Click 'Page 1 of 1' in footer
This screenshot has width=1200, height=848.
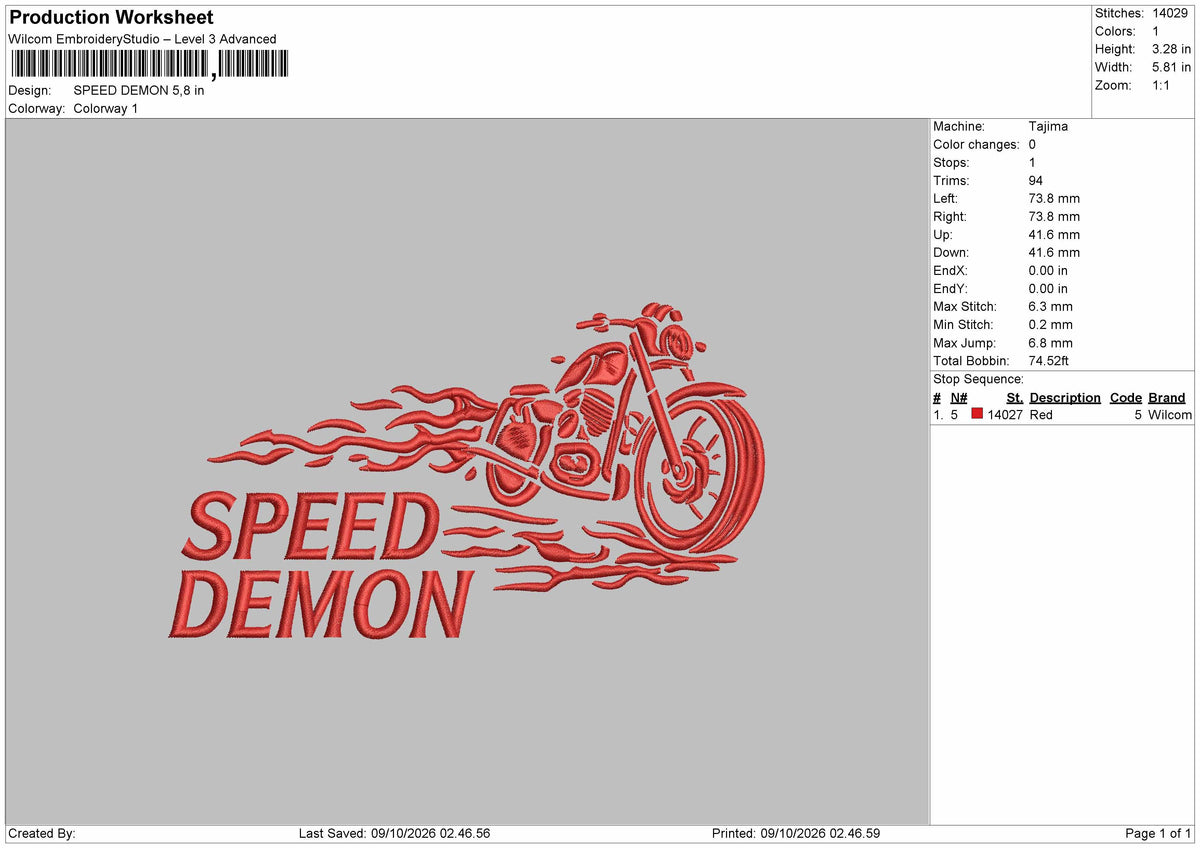[1158, 834]
